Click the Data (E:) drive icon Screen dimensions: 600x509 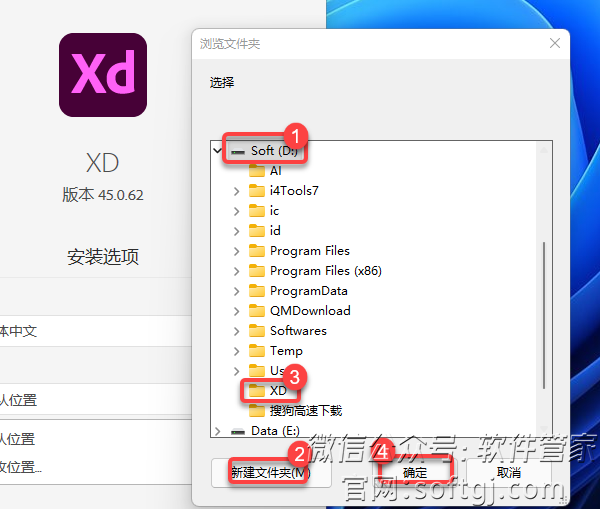(x=238, y=432)
